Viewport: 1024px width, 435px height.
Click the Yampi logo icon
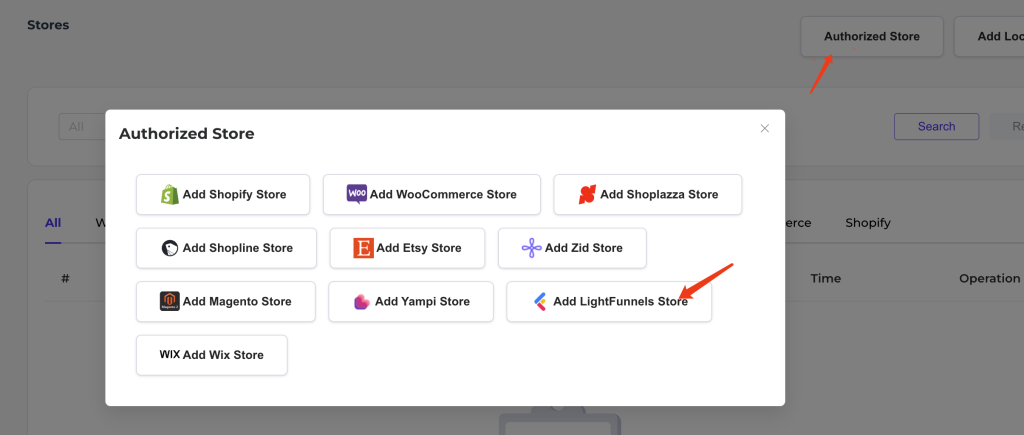coord(362,301)
